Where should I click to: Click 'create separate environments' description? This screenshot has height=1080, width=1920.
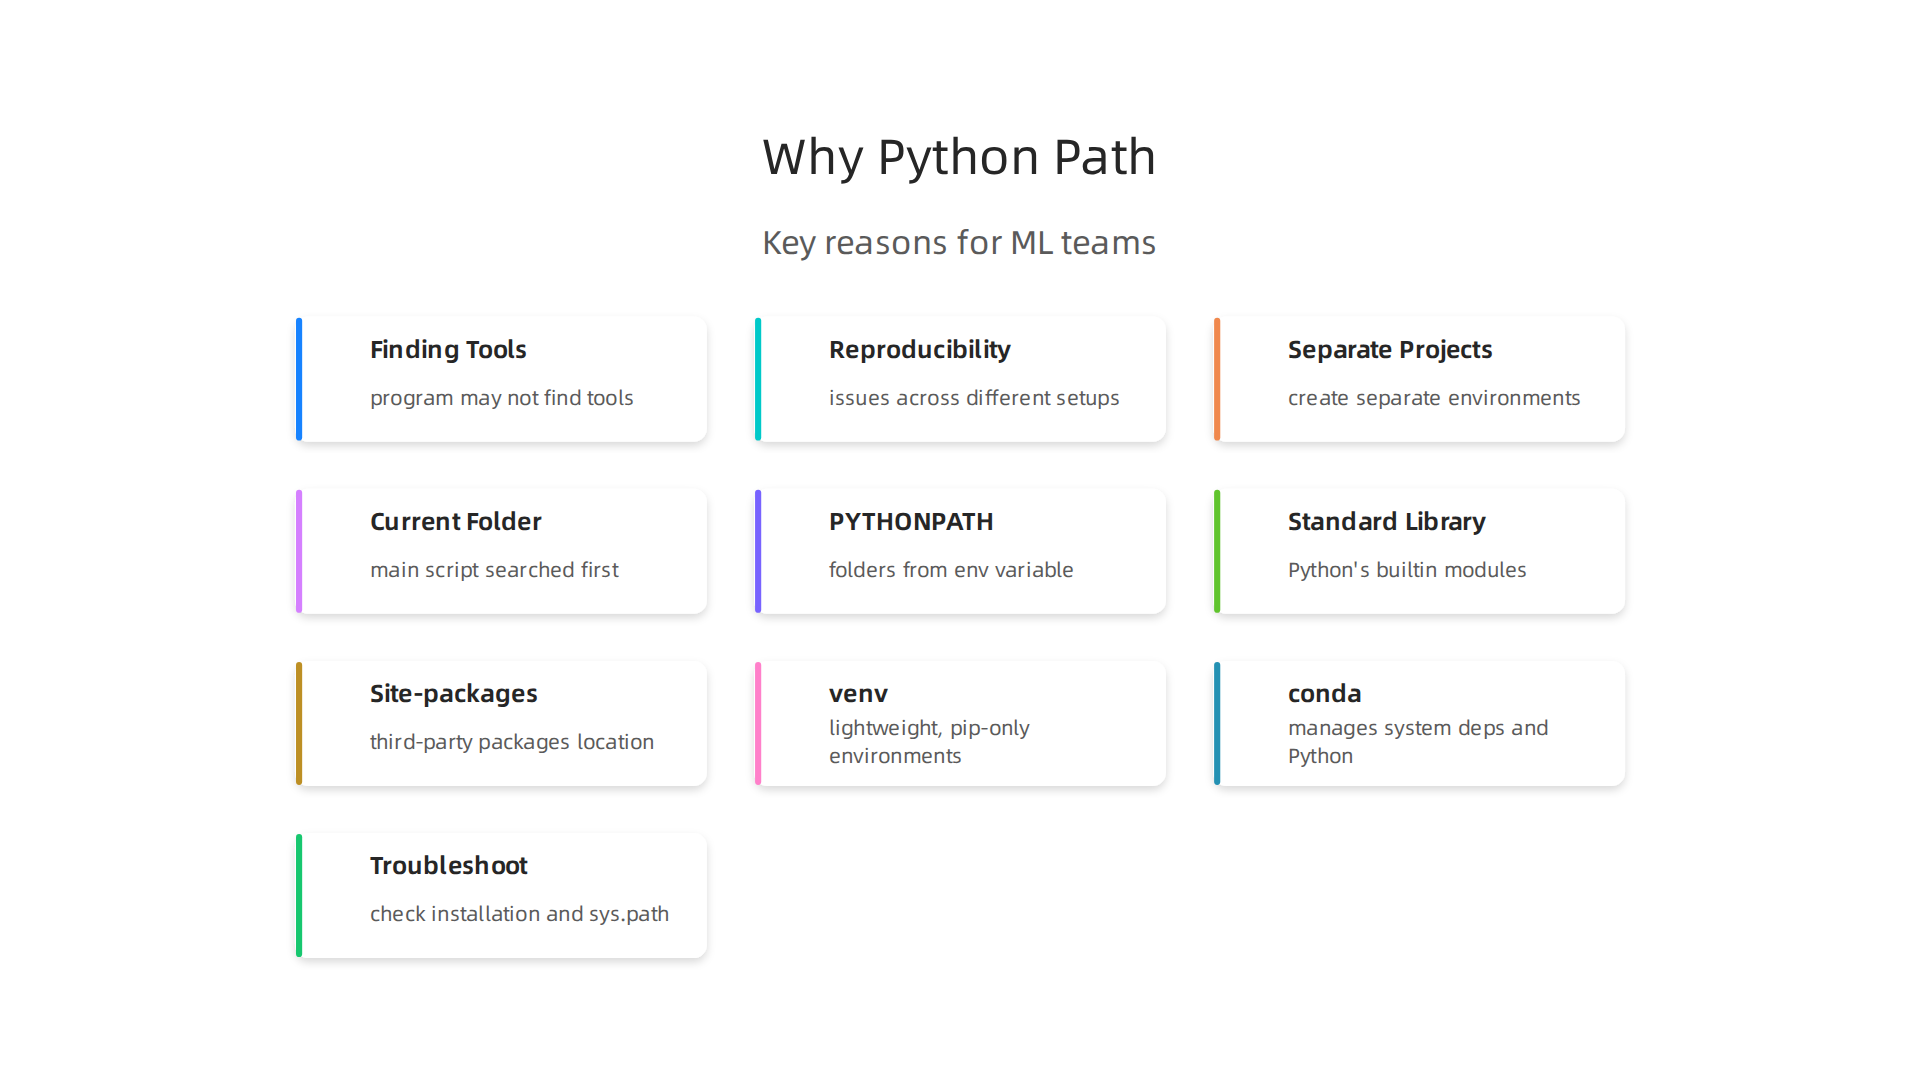[x=1434, y=398]
